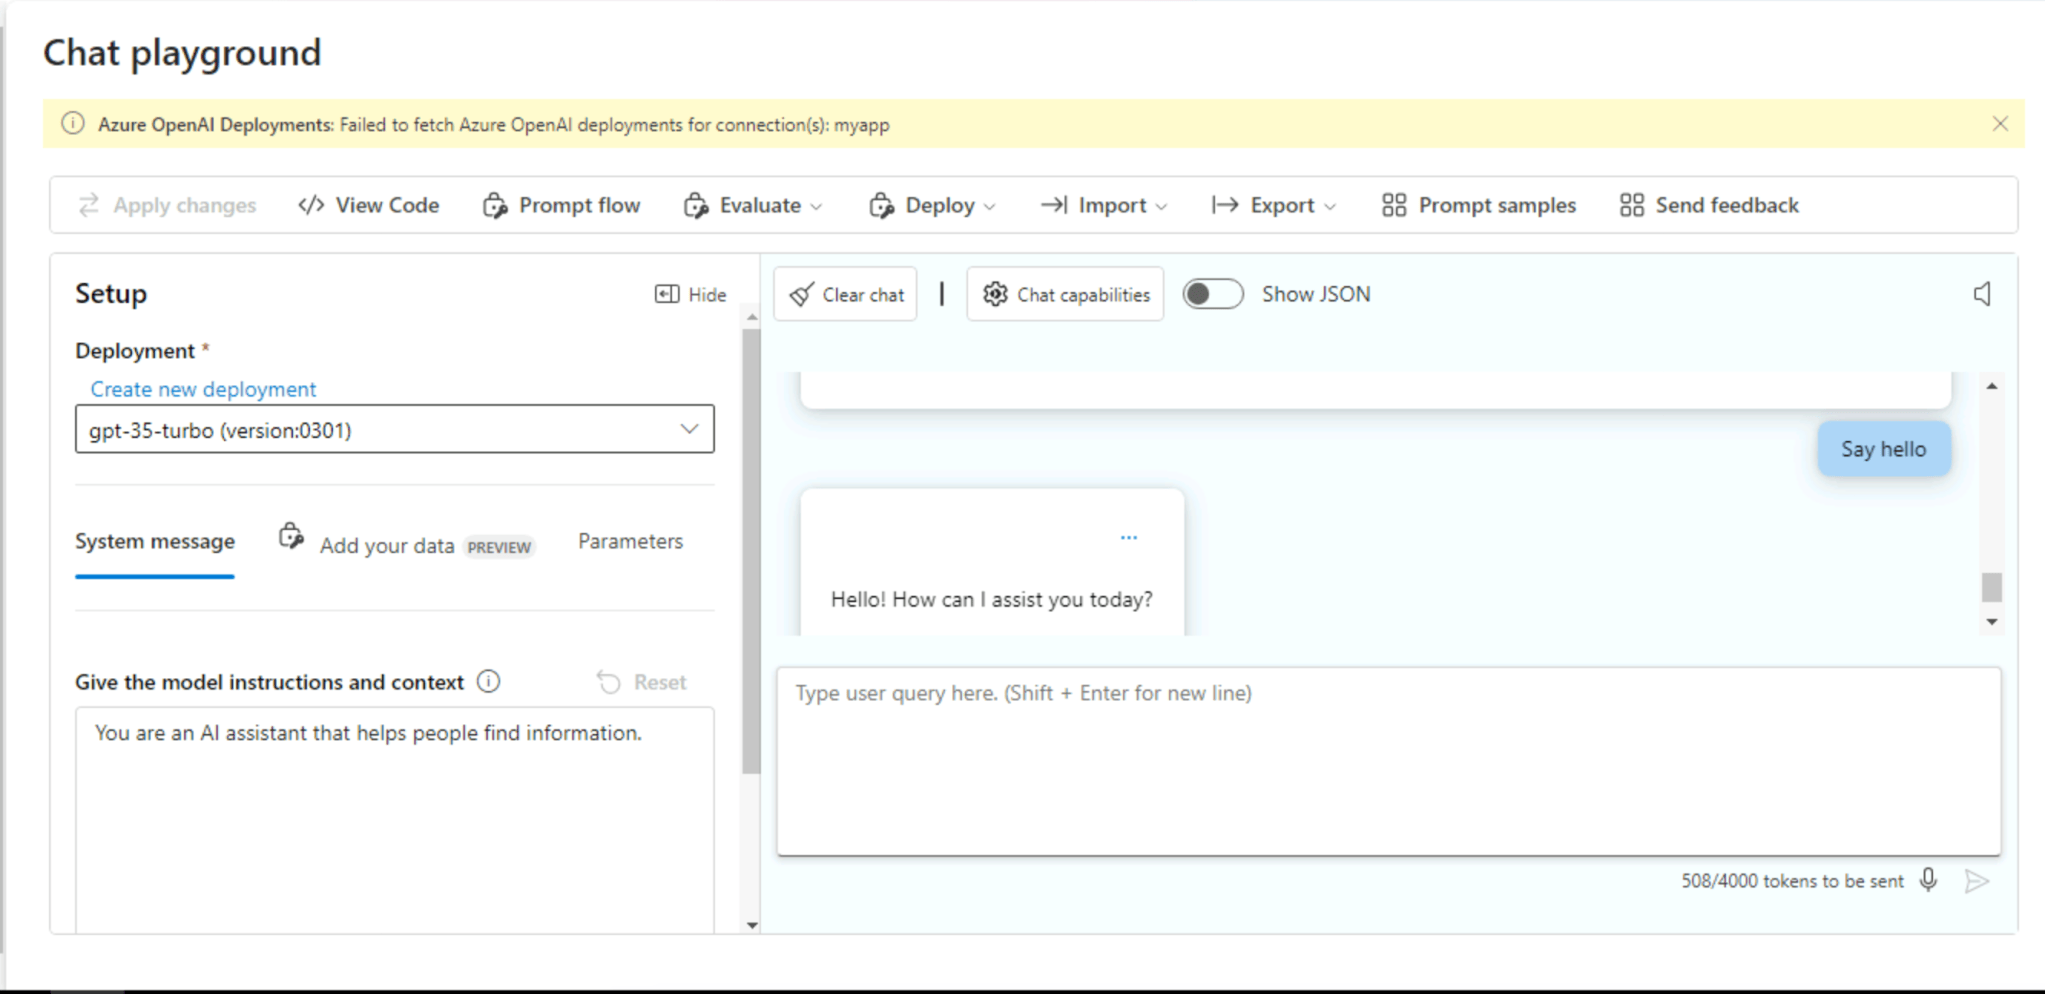
Task: Click the View Code toolbar item
Action: click(x=368, y=205)
